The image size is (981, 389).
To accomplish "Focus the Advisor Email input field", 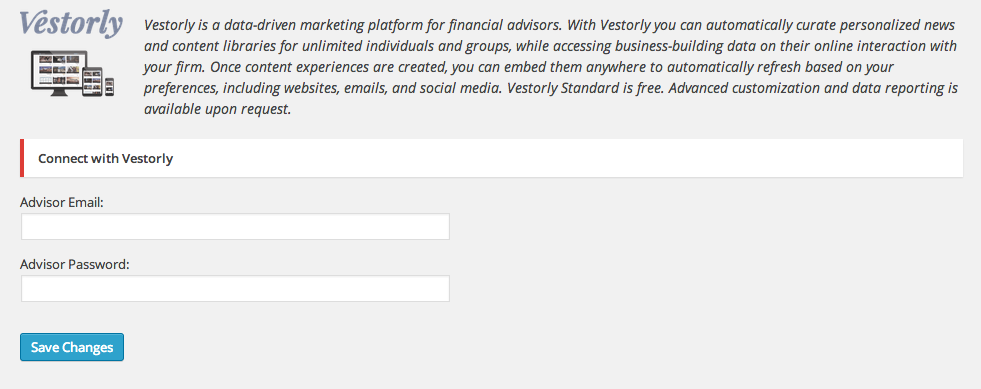I will click(x=235, y=226).
